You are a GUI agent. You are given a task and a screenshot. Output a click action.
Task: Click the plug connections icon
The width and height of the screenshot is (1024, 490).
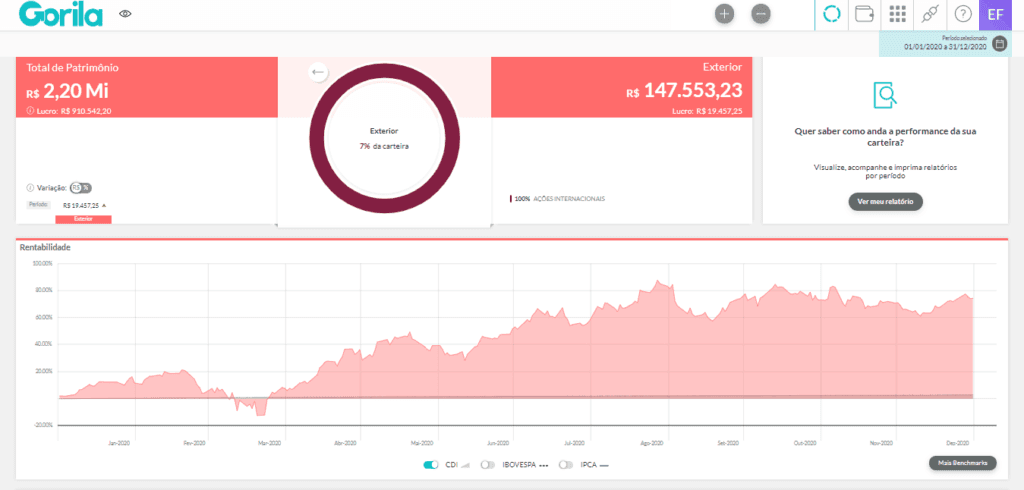930,14
